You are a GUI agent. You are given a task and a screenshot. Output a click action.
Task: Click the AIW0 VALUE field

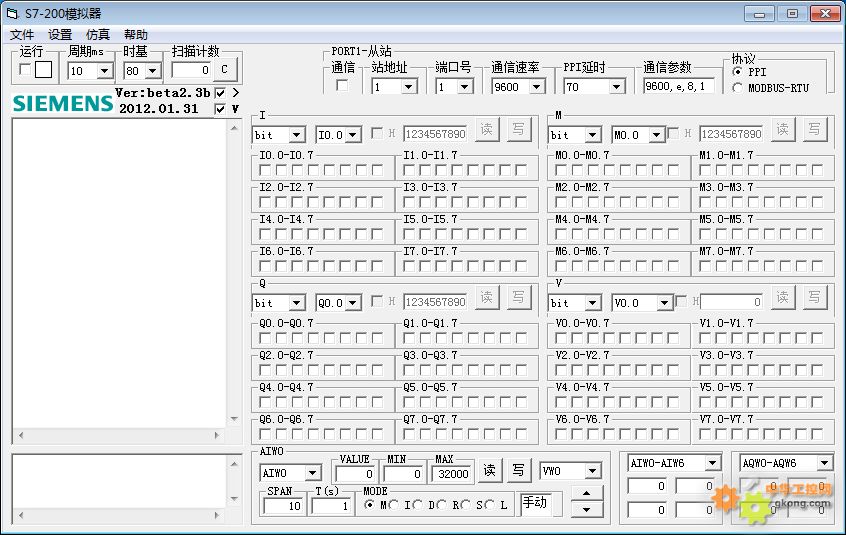coord(354,474)
